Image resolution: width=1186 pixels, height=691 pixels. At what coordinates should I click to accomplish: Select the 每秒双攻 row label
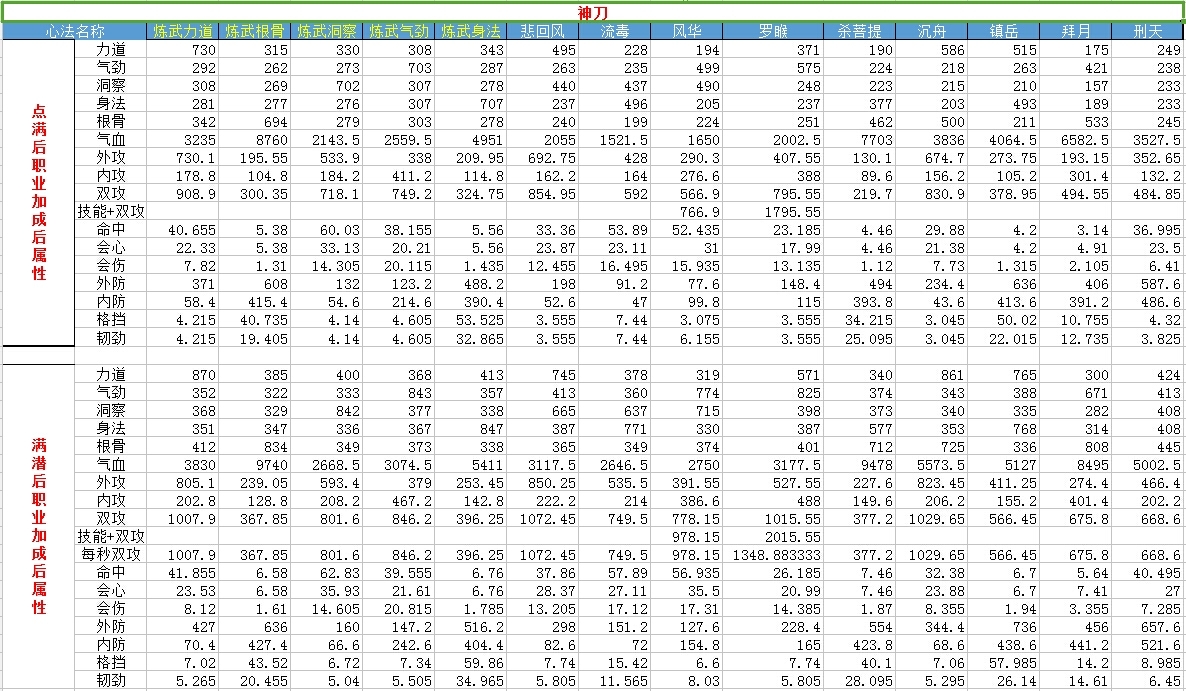tap(110, 554)
